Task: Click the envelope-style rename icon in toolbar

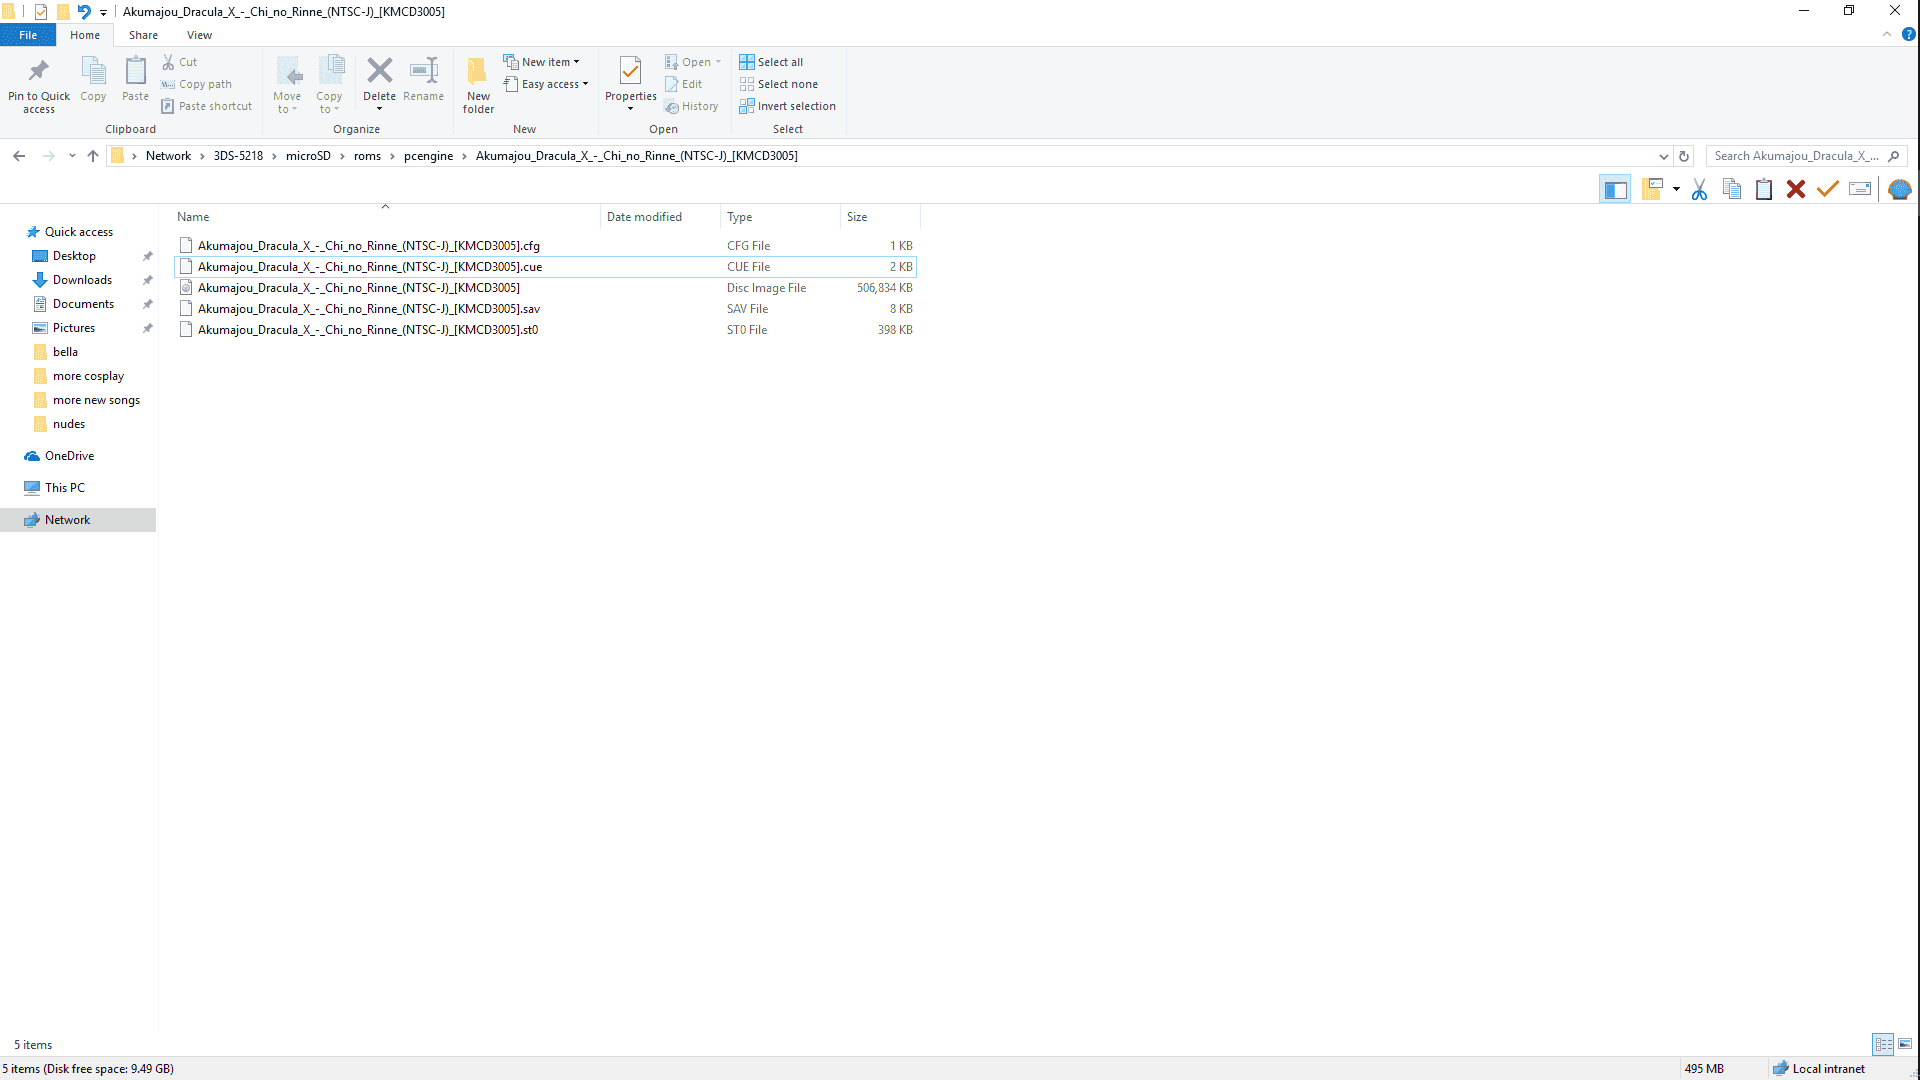Action: pos(1860,189)
